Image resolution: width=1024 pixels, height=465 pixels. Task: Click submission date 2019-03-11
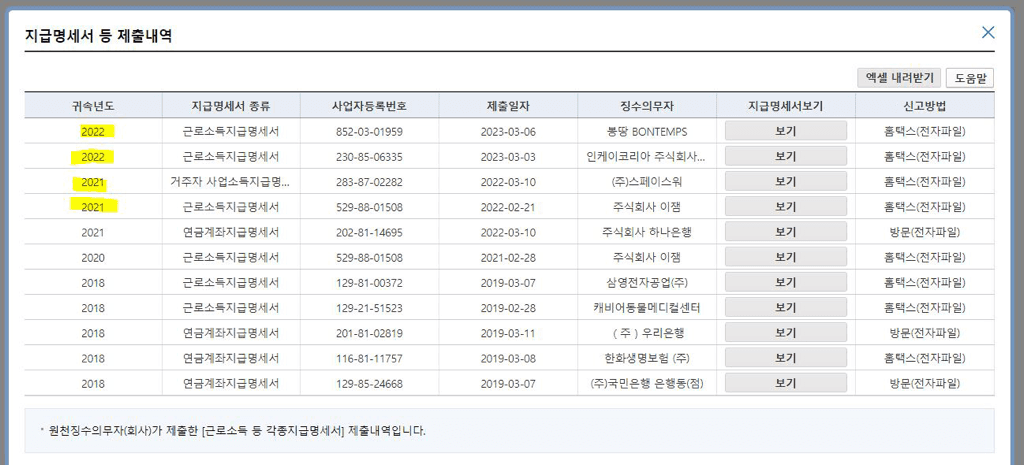point(508,333)
